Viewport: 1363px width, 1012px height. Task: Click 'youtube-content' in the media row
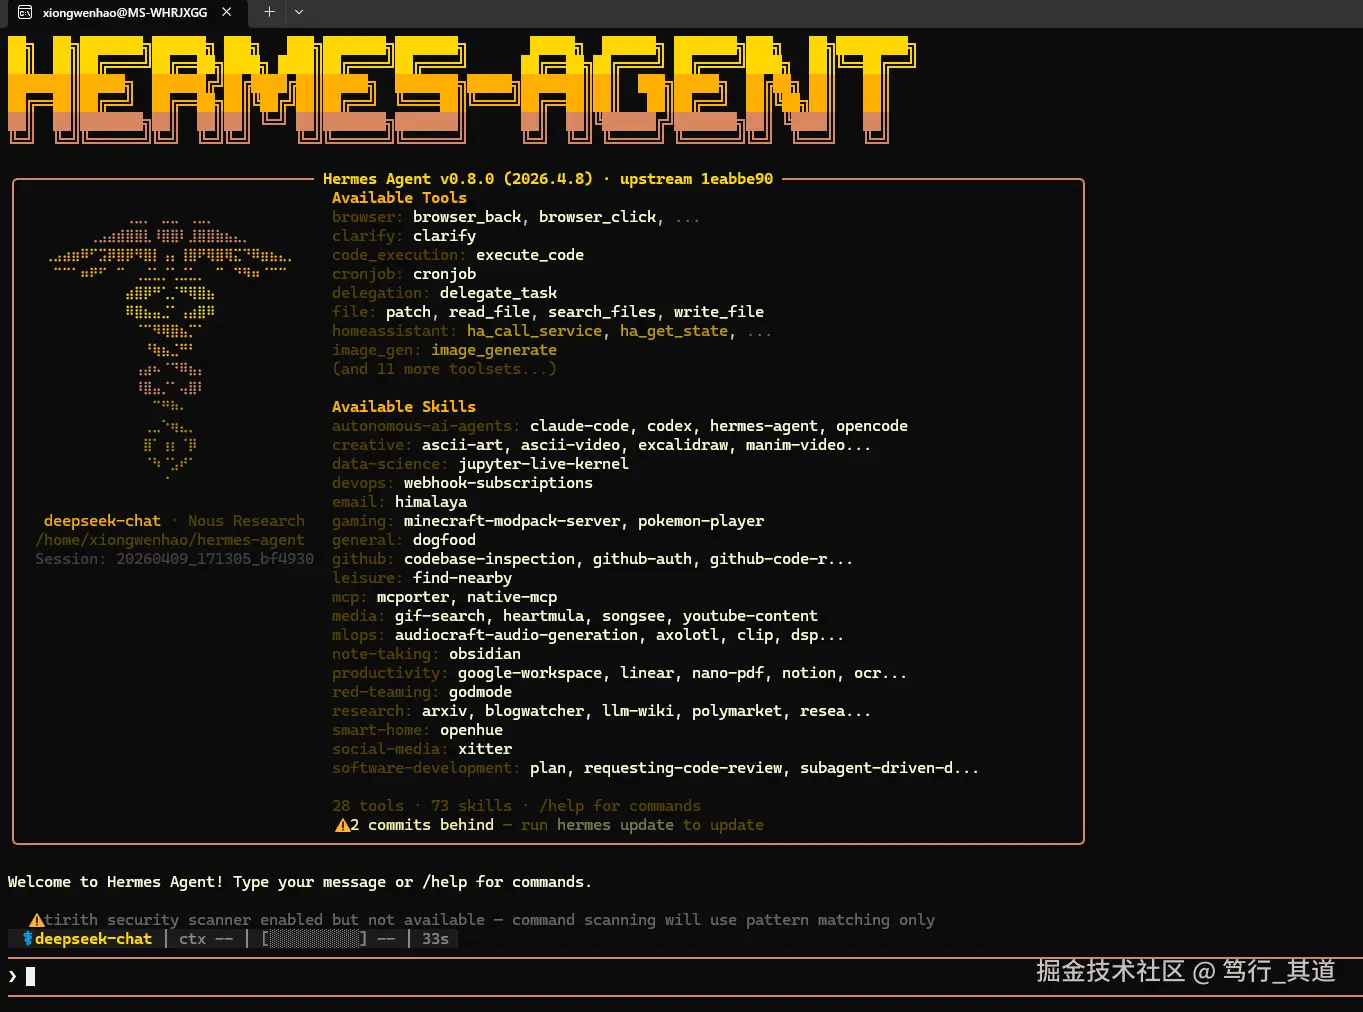click(x=750, y=616)
